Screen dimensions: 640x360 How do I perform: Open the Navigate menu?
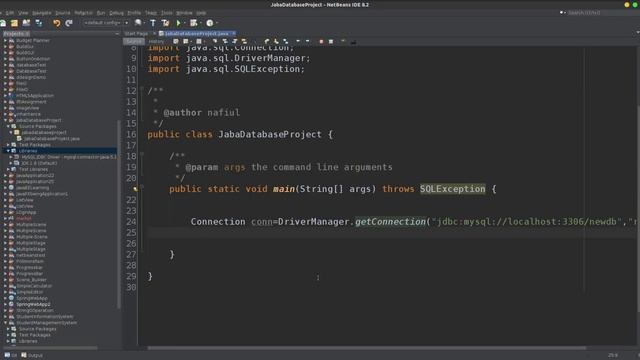click(42, 13)
